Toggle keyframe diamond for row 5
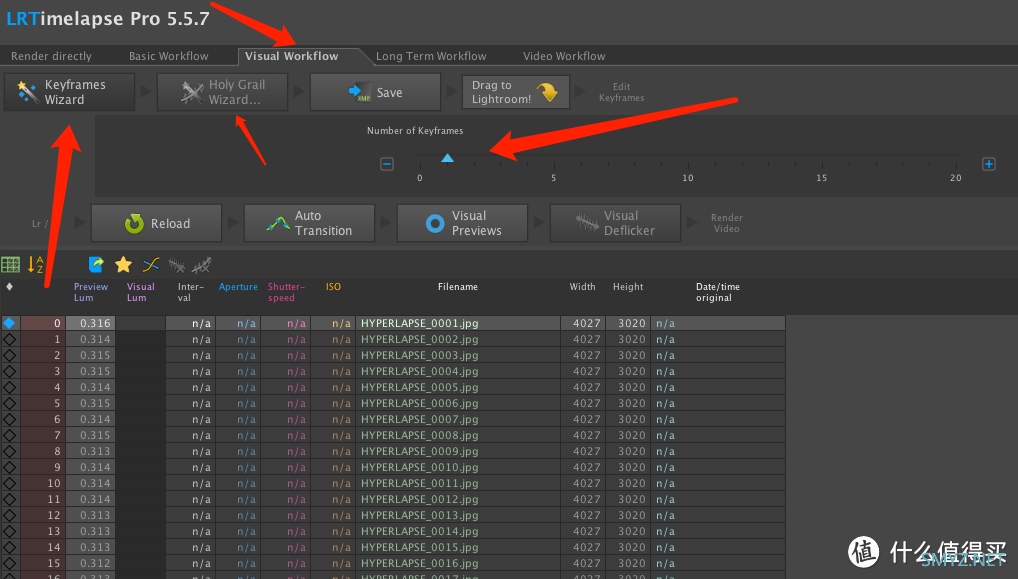Screen dimensions: 1018x579 pyautogui.click(x=9, y=403)
